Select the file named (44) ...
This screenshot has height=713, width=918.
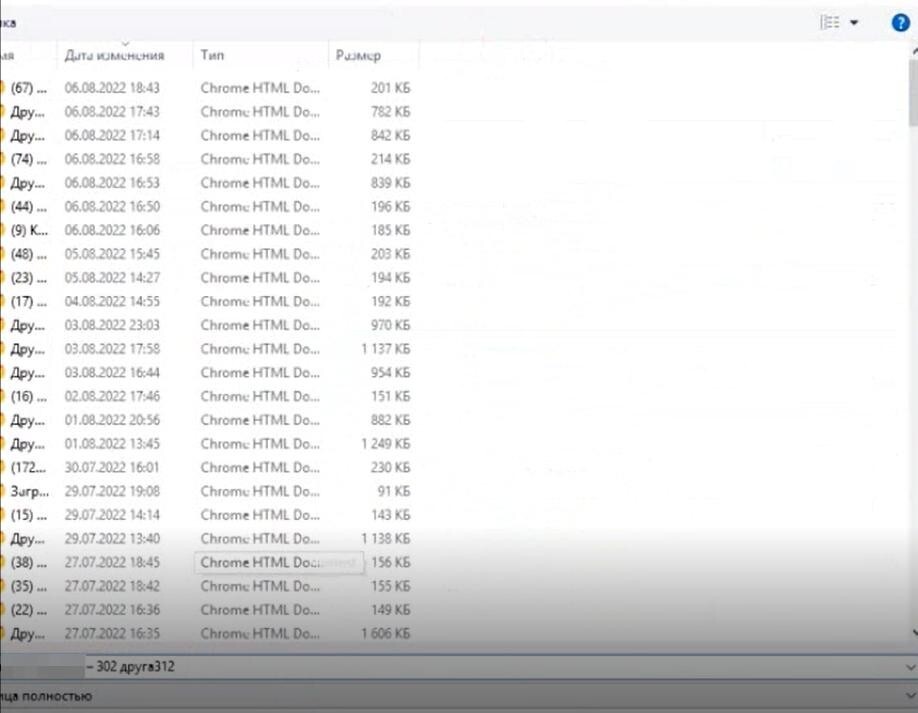(28, 206)
